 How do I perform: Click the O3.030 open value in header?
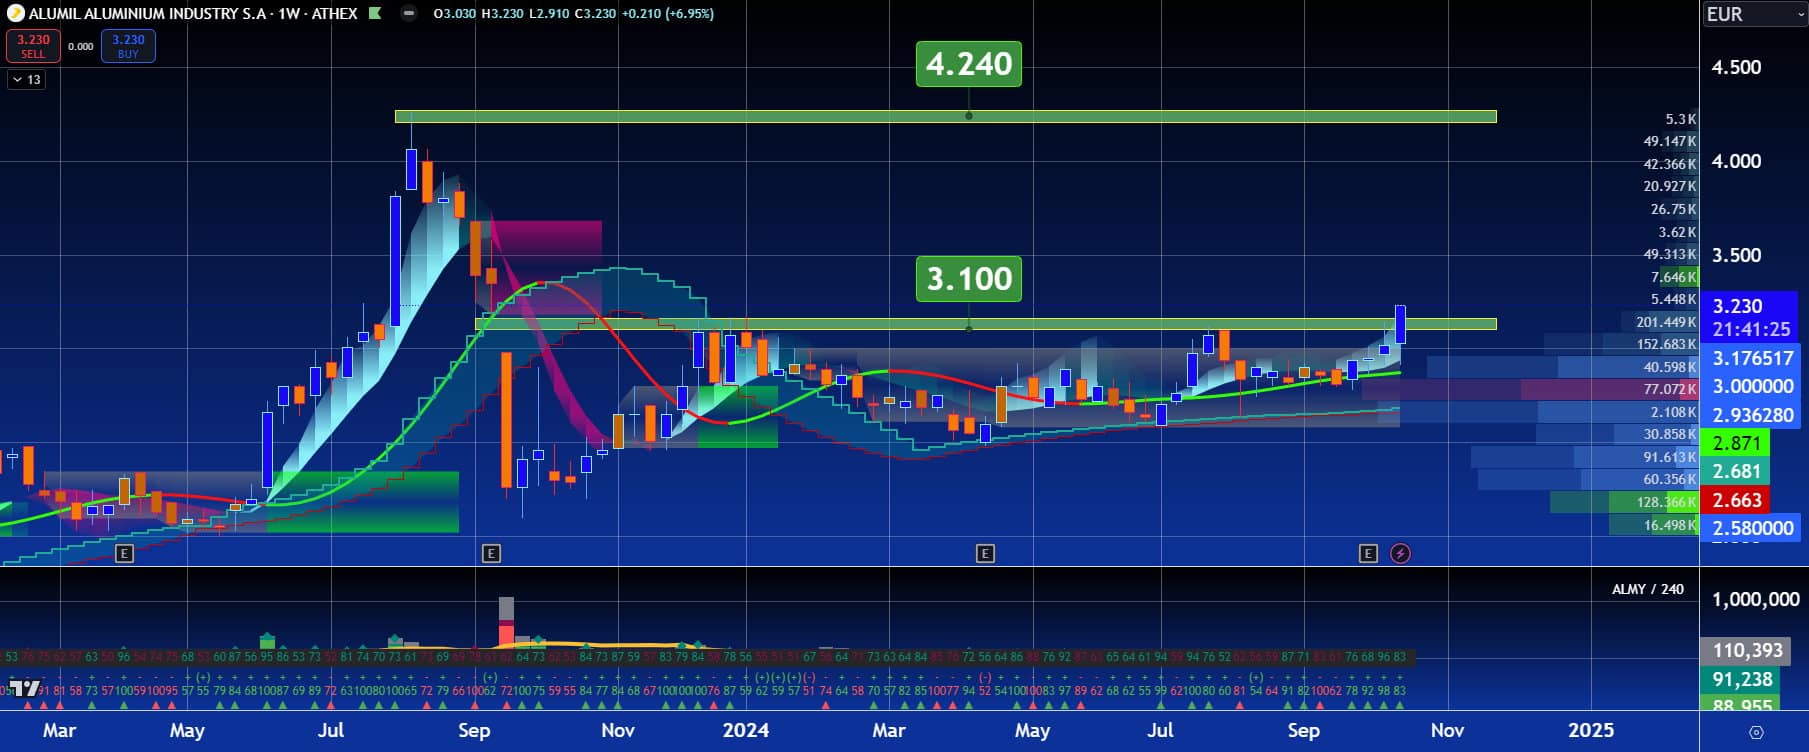click(x=455, y=14)
